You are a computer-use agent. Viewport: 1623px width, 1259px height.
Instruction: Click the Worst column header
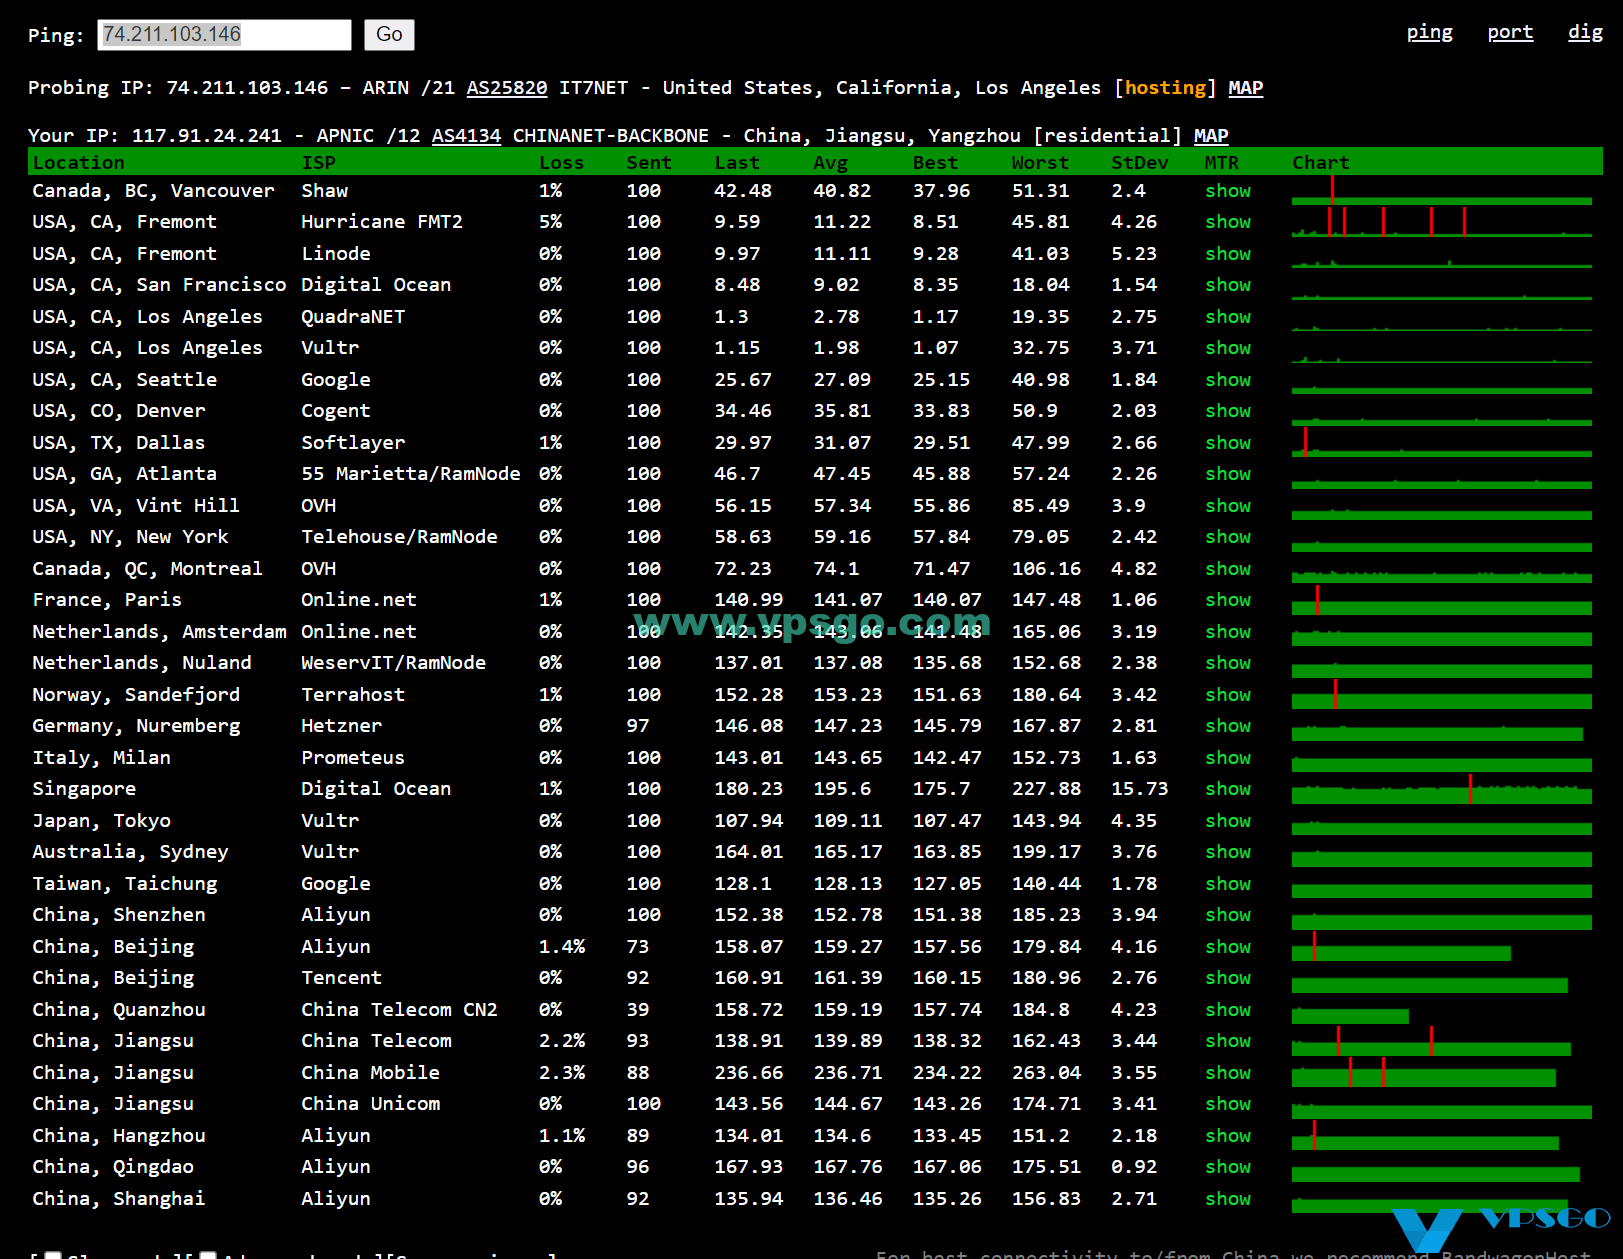(1040, 163)
